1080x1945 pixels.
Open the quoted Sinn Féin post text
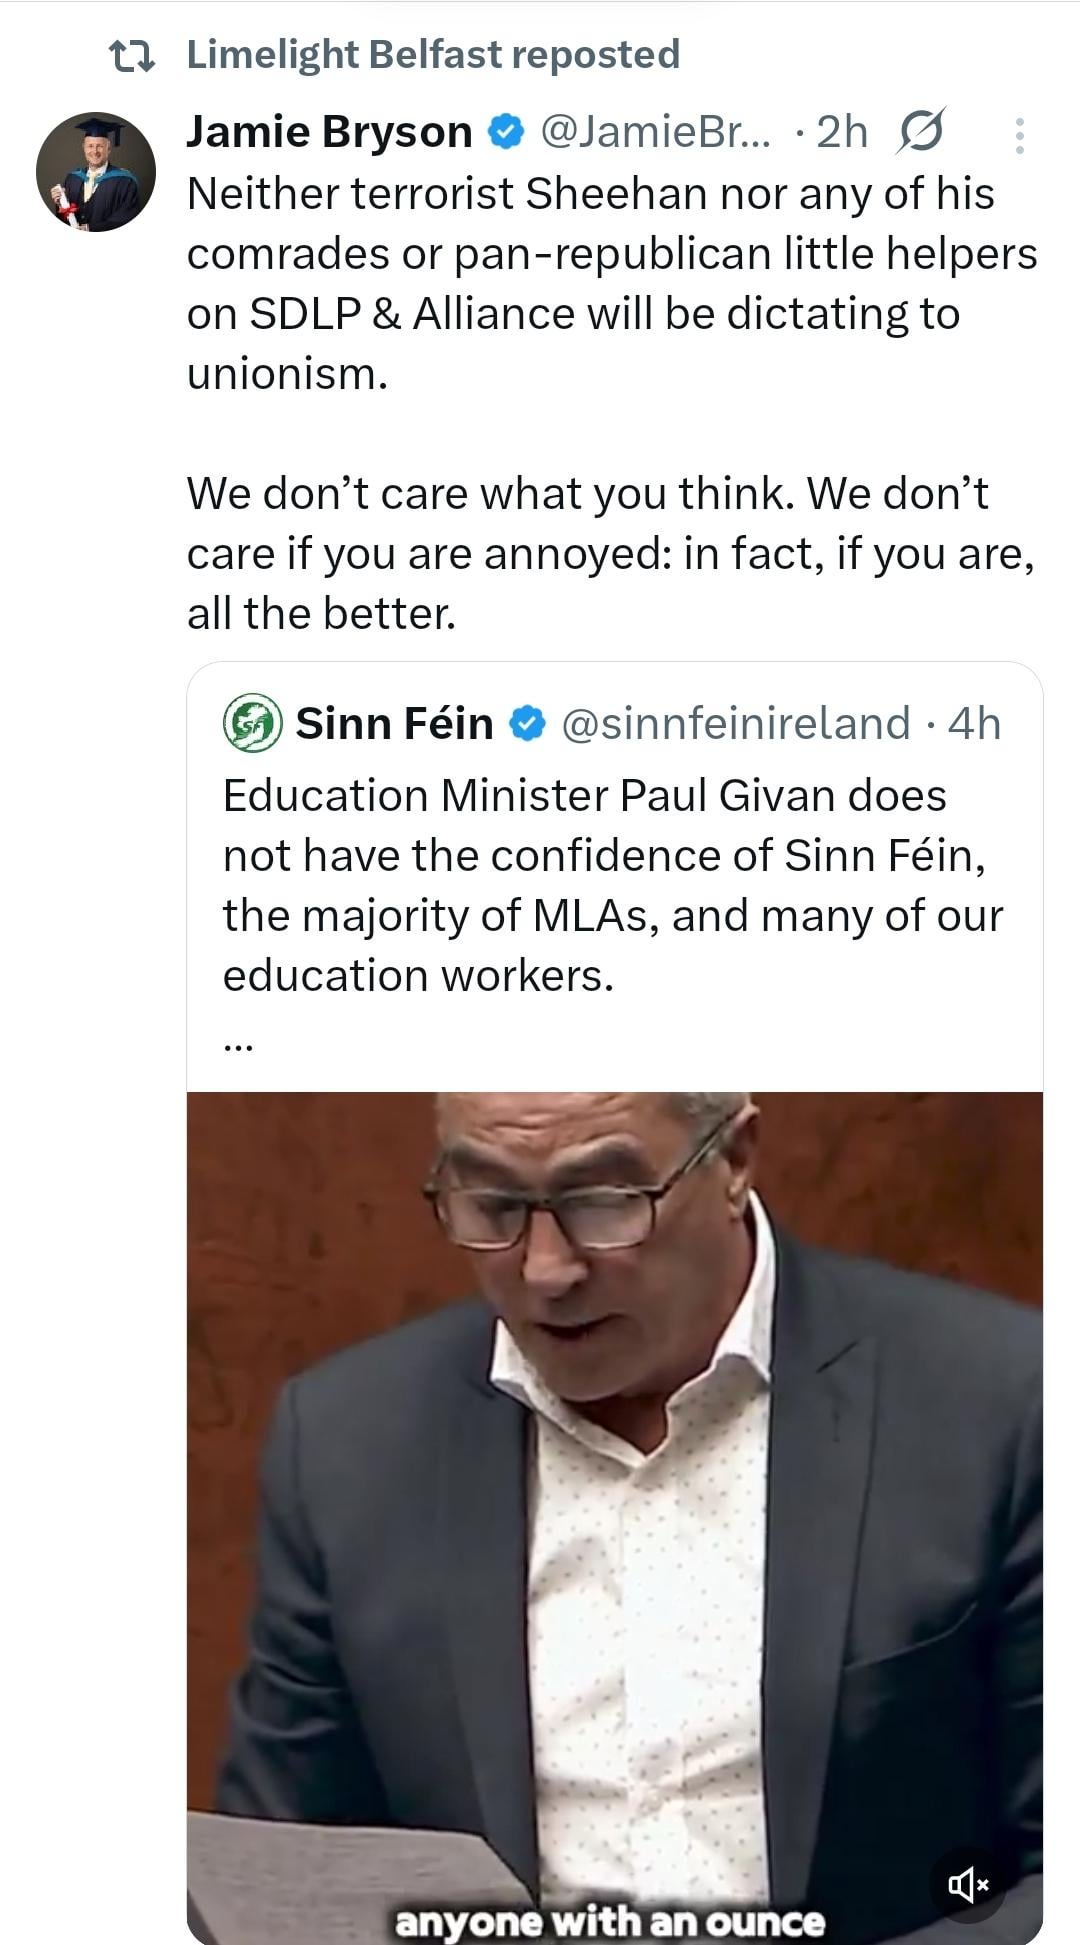pyautogui.click(x=612, y=885)
